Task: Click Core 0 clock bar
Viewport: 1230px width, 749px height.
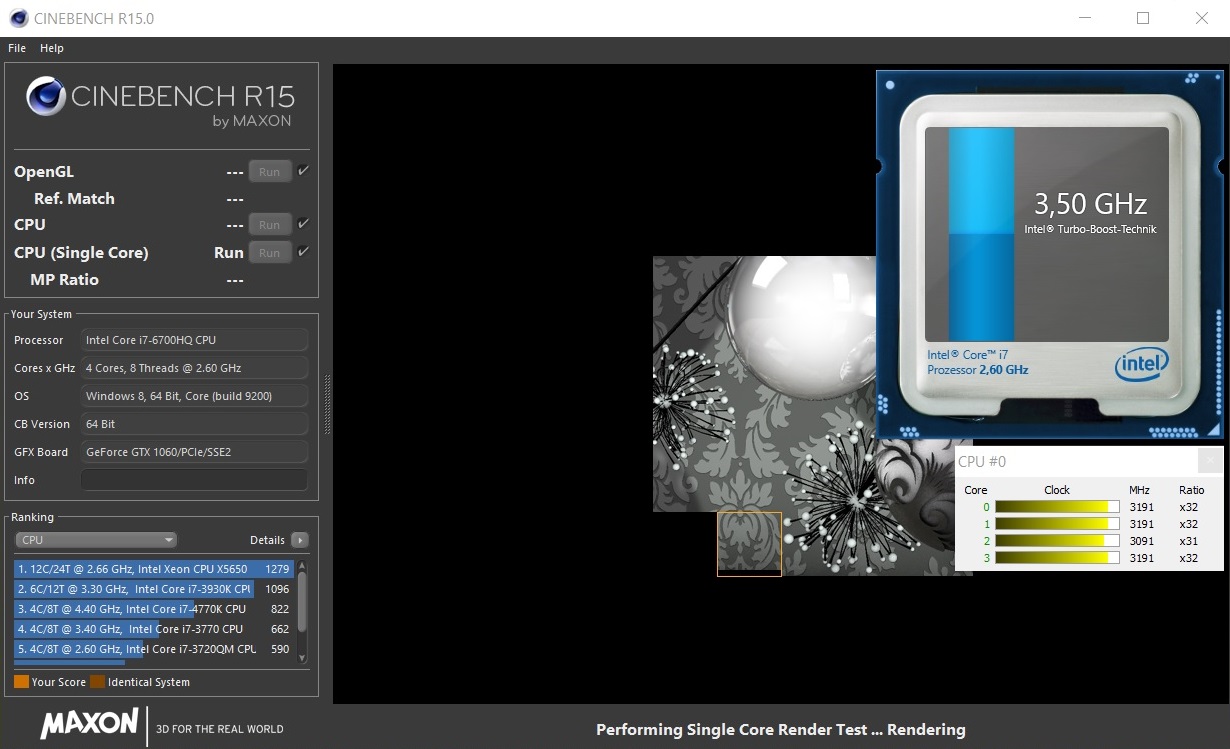Action: 1058,507
